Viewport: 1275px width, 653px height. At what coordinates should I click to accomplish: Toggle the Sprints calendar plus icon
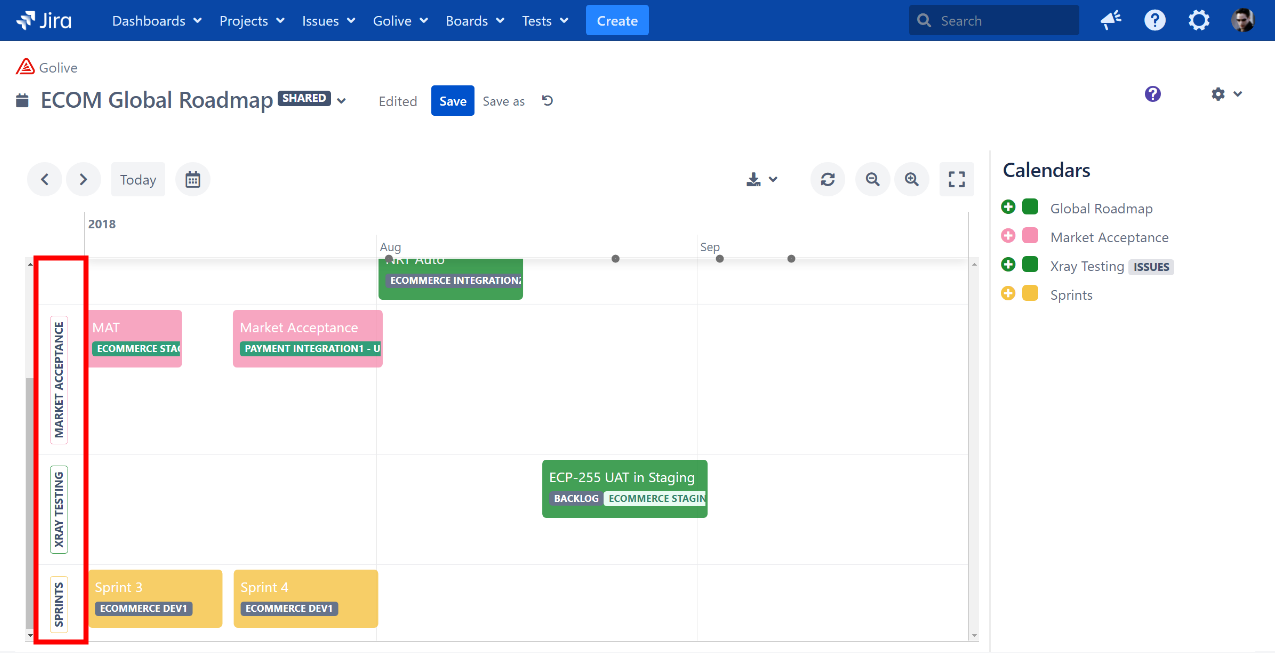(x=1008, y=294)
